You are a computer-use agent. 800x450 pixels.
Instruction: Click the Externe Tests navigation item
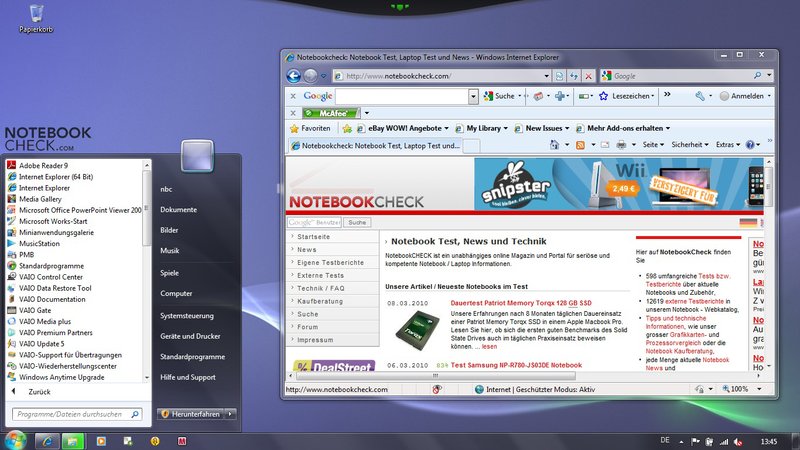[x=320, y=276]
